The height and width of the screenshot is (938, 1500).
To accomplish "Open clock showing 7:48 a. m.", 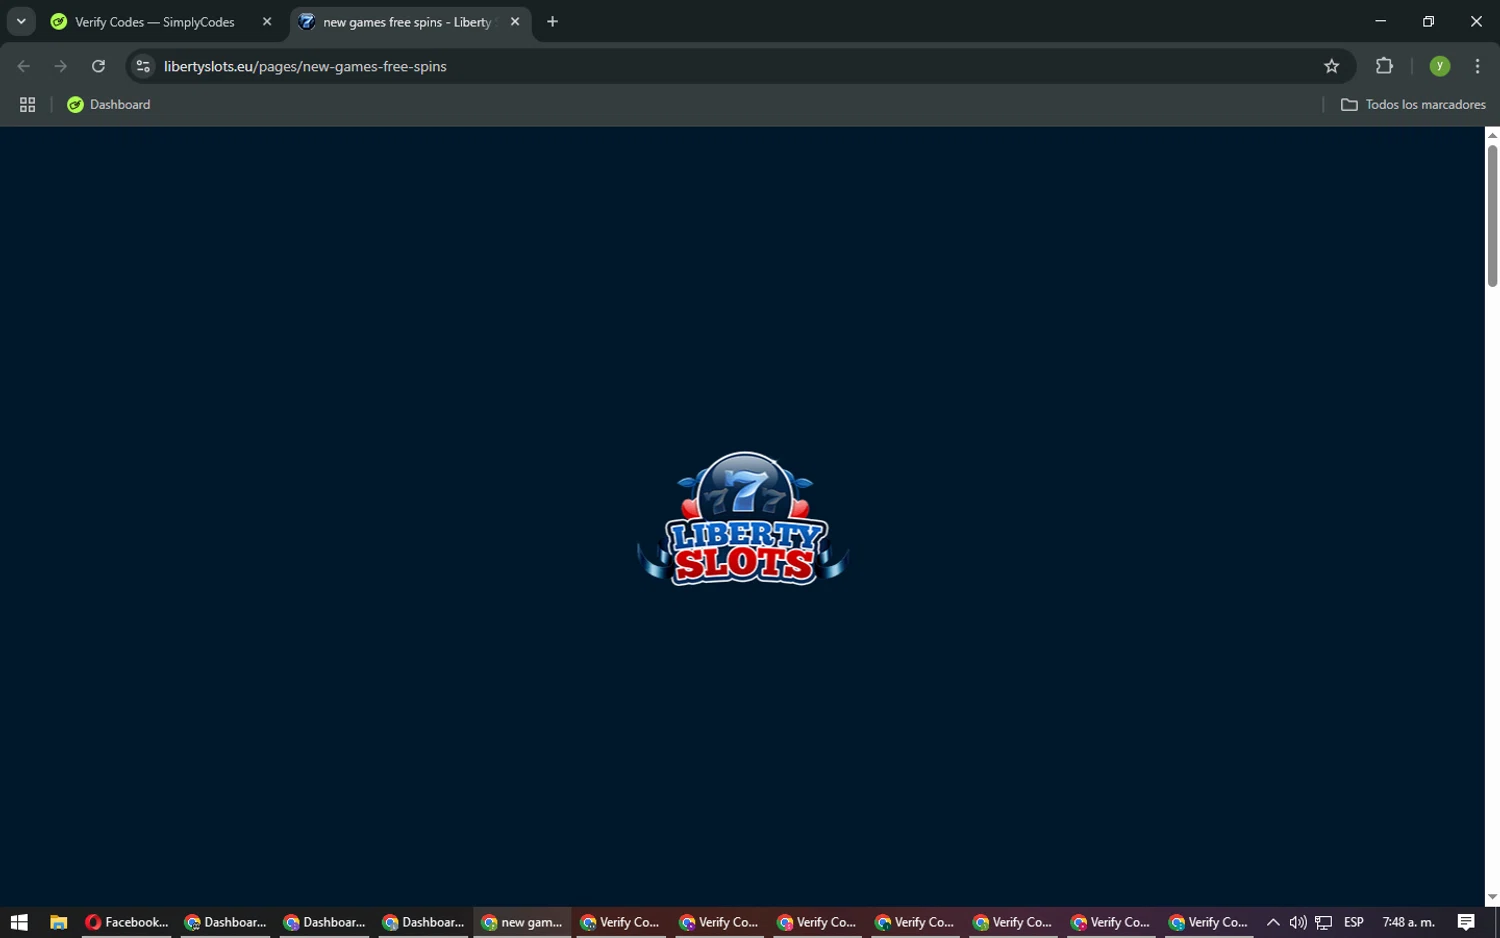I will point(1408,922).
